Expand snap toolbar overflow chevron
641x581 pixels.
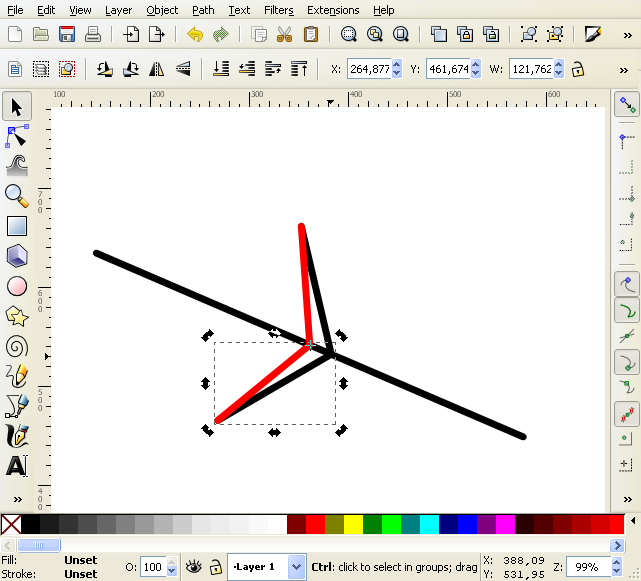(628, 499)
